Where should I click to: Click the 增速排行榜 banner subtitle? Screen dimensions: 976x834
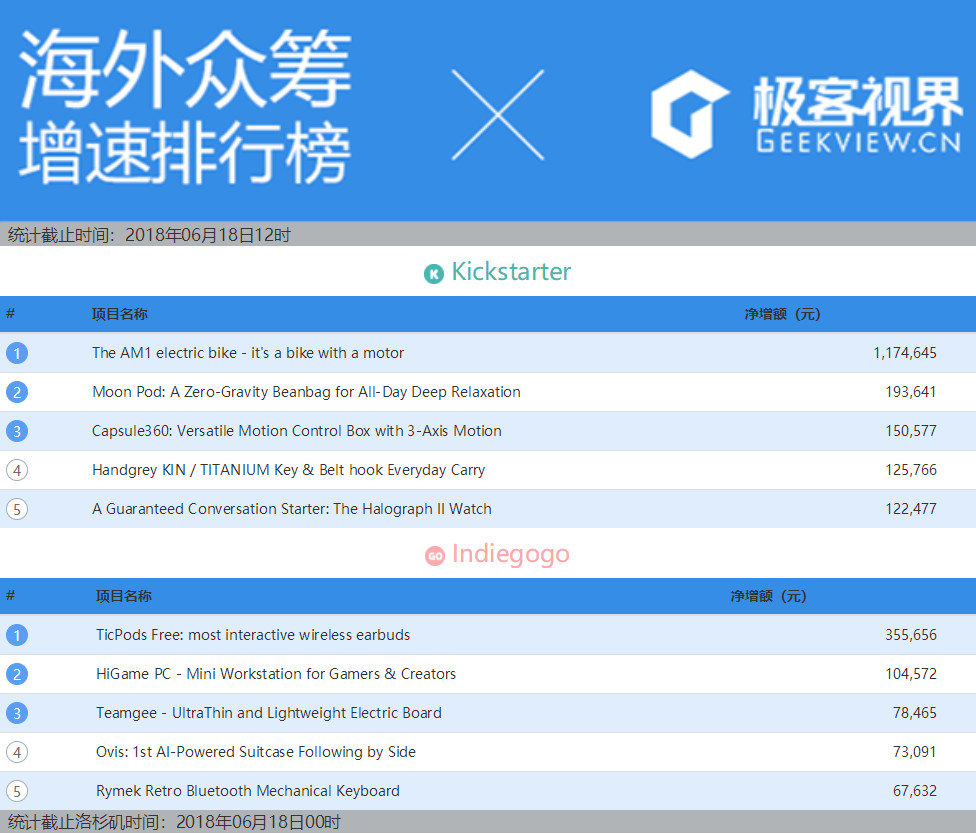pos(185,152)
